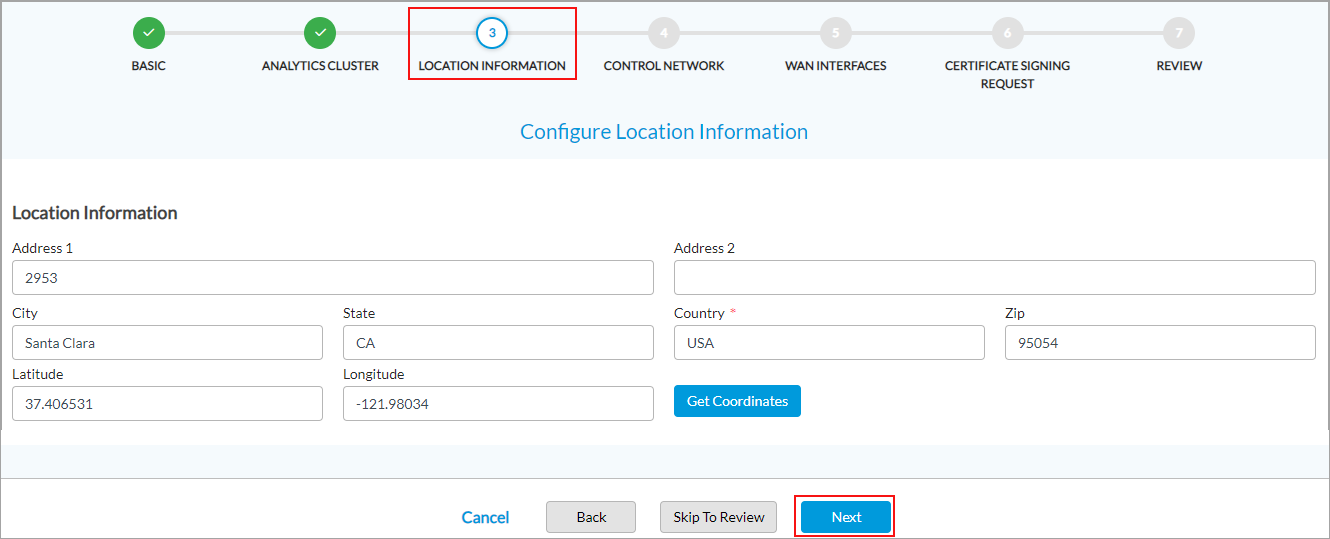Go to step 5 WAN Interfaces circle

click(x=836, y=33)
